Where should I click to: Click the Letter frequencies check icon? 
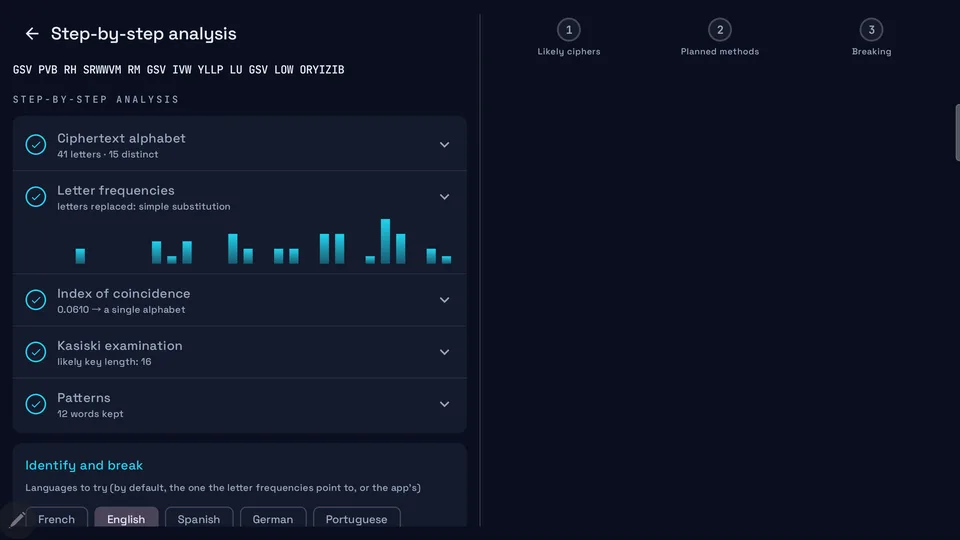tap(36, 197)
